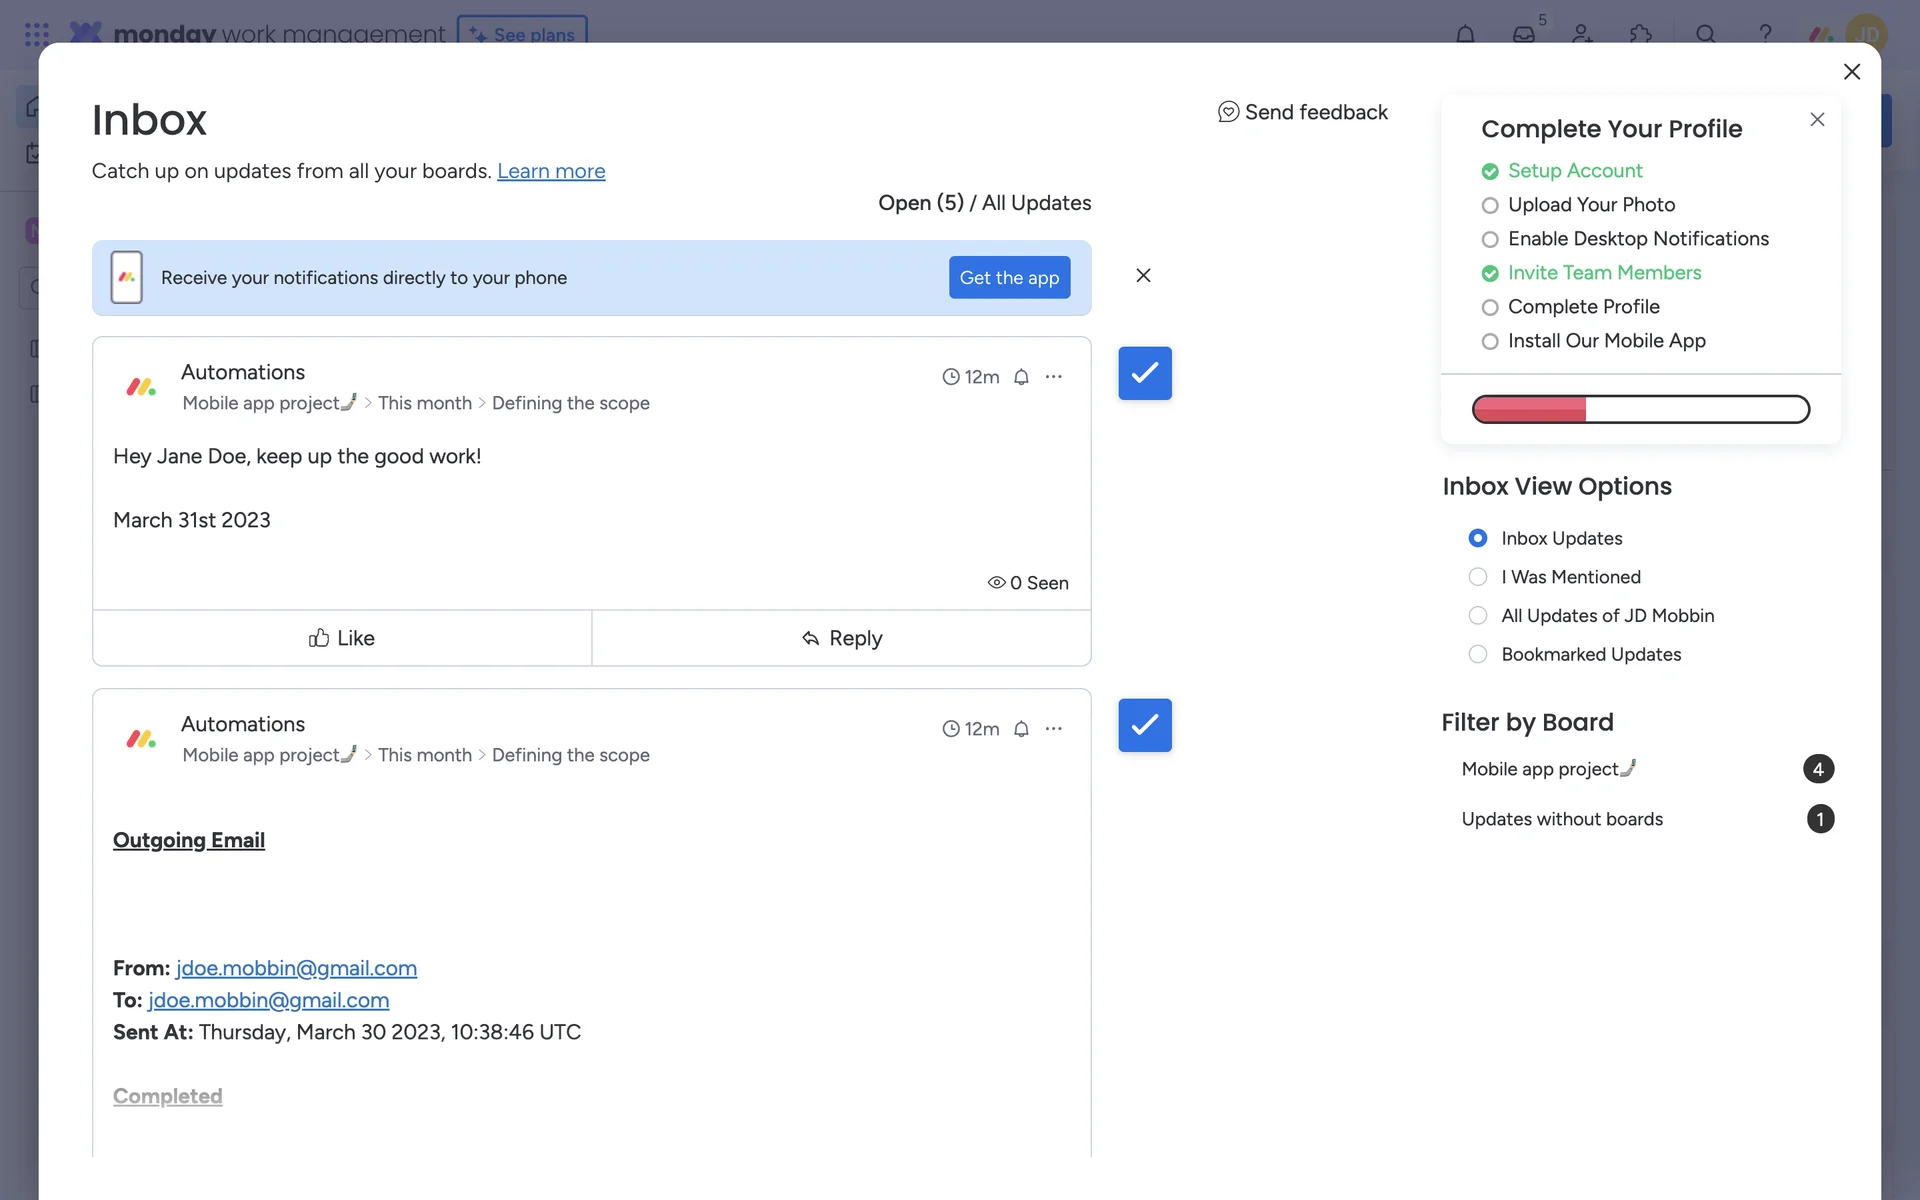Select All Updates of JD Mobbin option
The width and height of the screenshot is (1920, 1200).
(x=1477, y=616)
